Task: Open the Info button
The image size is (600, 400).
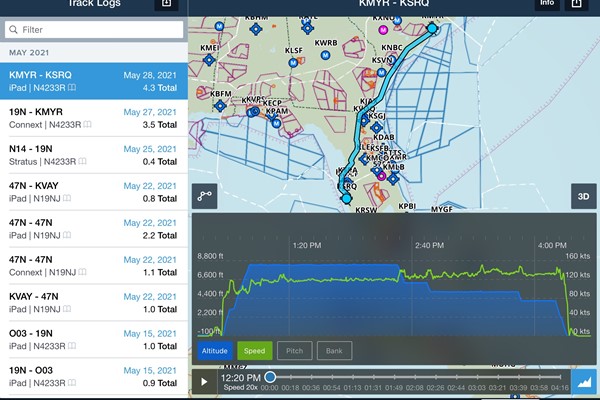Action: pyautogui.click(x=546, y=4)
